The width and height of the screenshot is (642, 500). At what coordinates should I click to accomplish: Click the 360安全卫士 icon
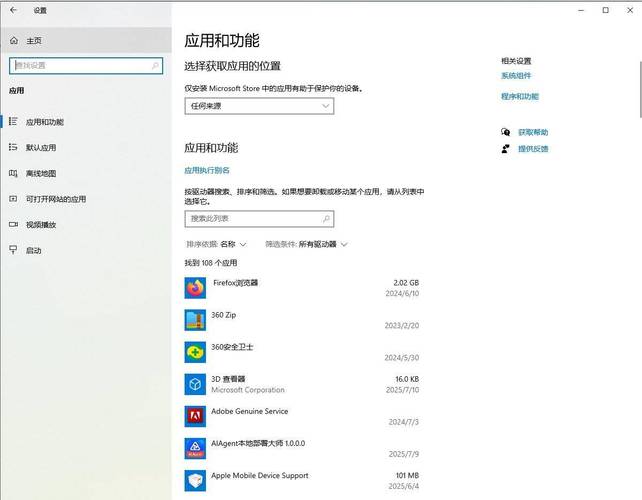coord(195,352)
